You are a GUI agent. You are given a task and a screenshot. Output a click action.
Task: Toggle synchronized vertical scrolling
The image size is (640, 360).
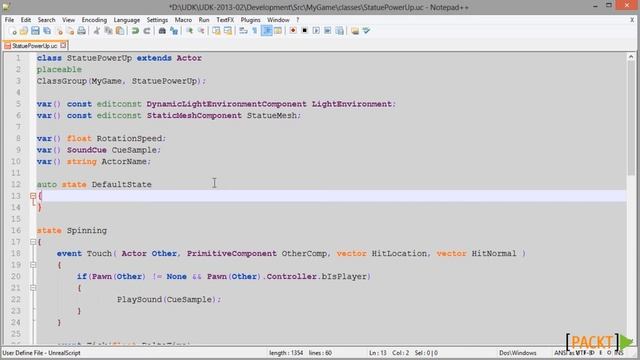click(x=216, y=31)
